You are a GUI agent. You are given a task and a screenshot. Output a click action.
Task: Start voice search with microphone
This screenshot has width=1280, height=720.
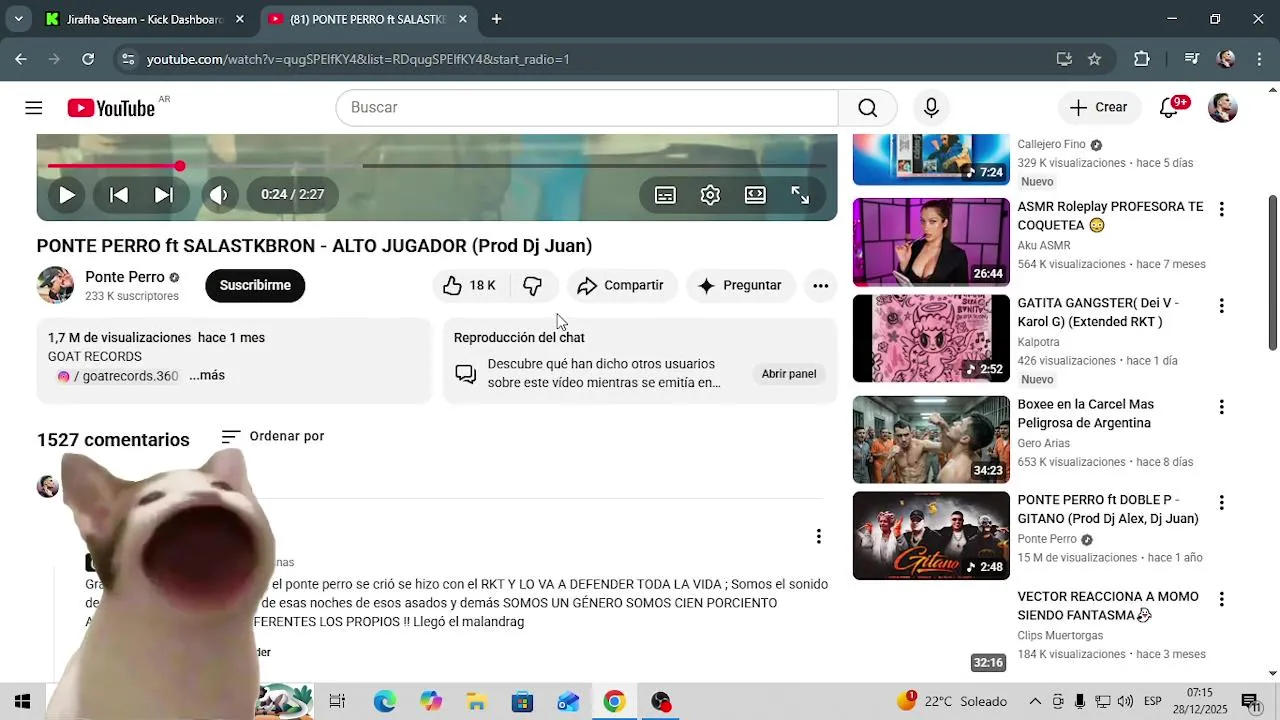click(x=931, y=108)
